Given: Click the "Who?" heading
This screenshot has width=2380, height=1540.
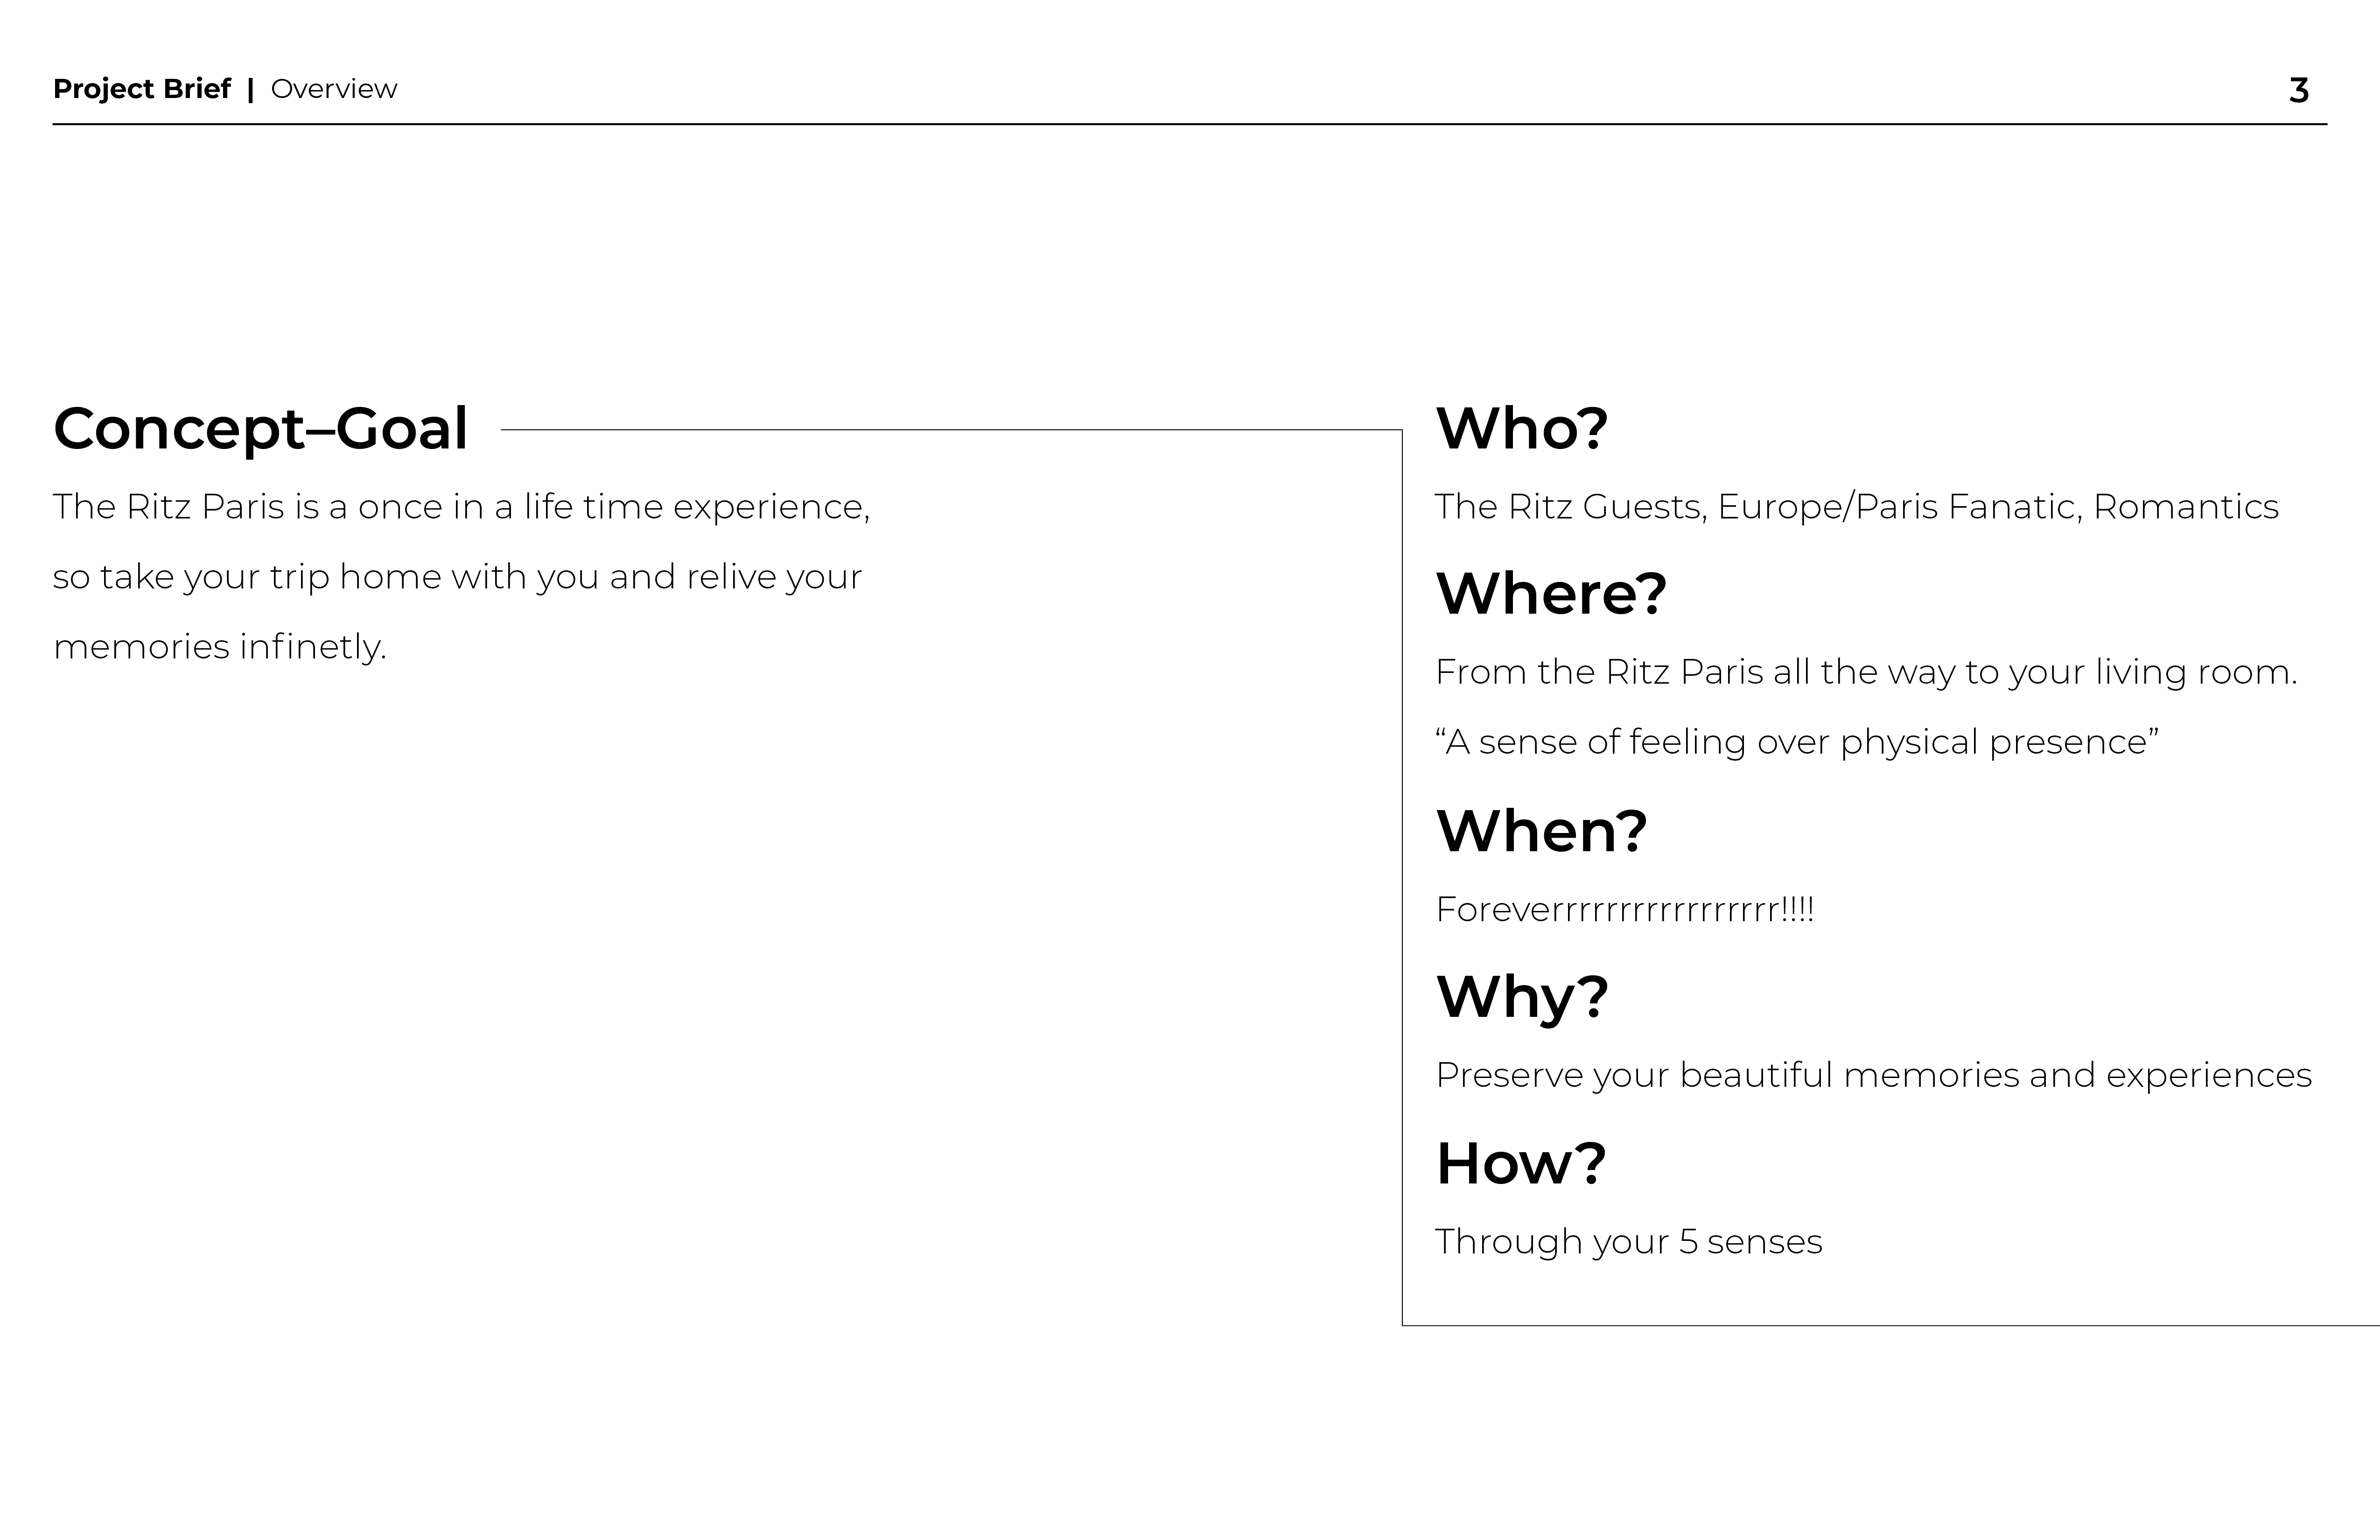Looking at the screenshot, I should [x=1522, y=429].
